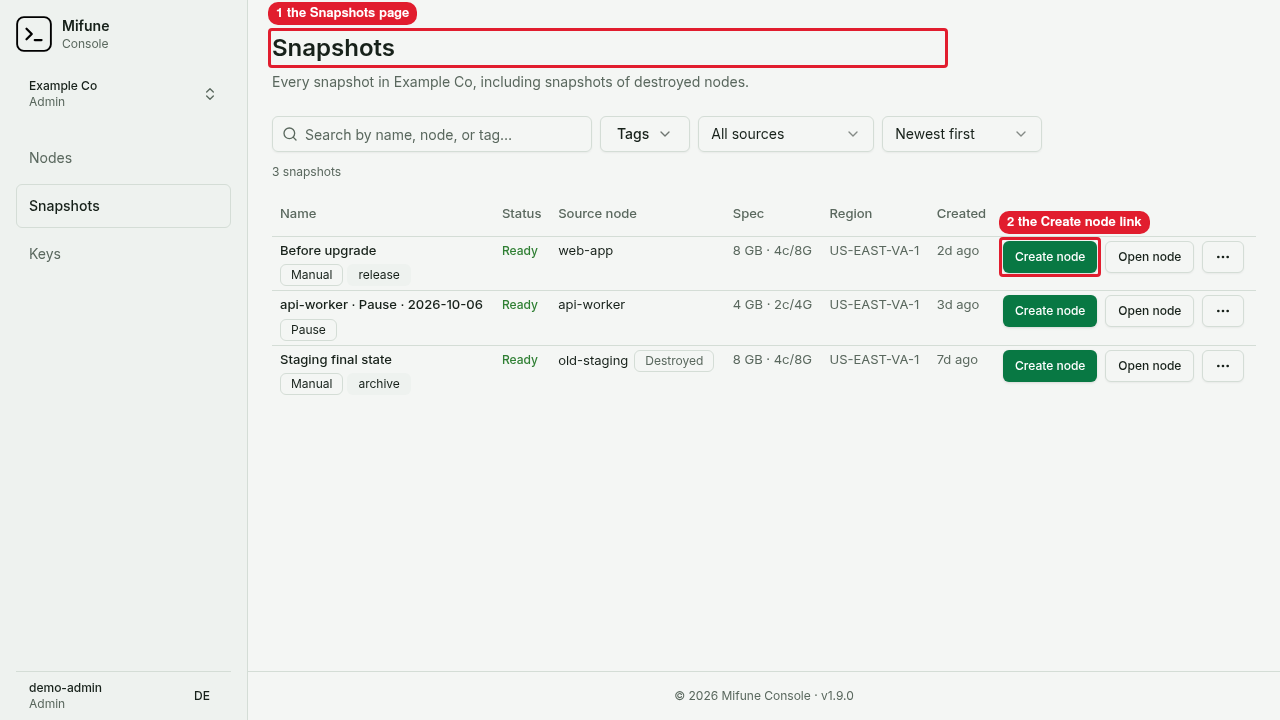1280x720 pixels.
Task: Click the Destroyed badge
Action: coord(674,361)
